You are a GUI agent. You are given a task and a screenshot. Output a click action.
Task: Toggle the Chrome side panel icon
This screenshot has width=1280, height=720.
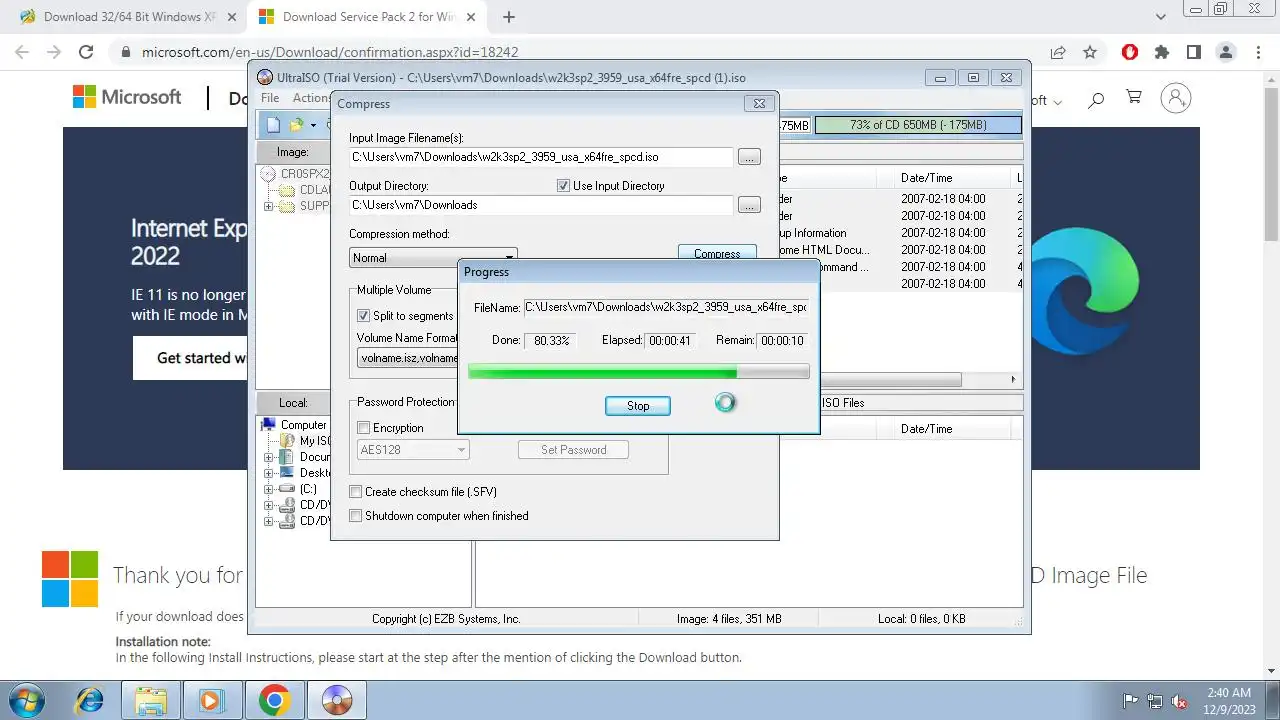coord(1193,52)
